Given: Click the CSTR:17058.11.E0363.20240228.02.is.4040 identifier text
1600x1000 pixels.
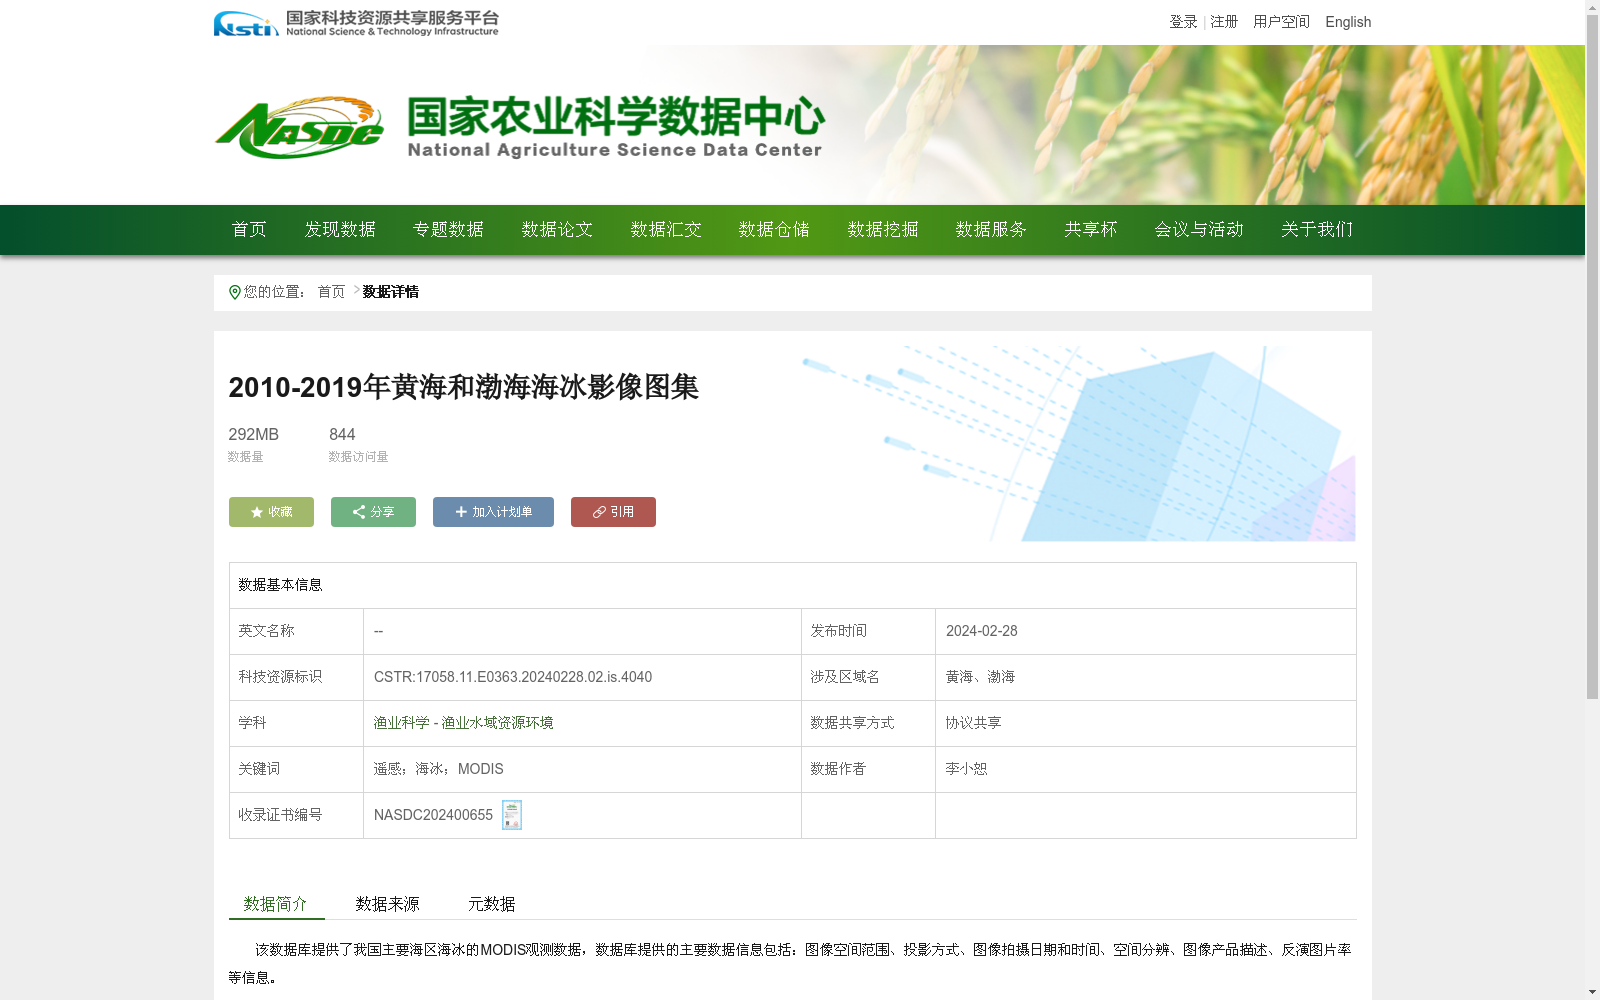Looking at the screenshot, I should (x=513, y=677).
